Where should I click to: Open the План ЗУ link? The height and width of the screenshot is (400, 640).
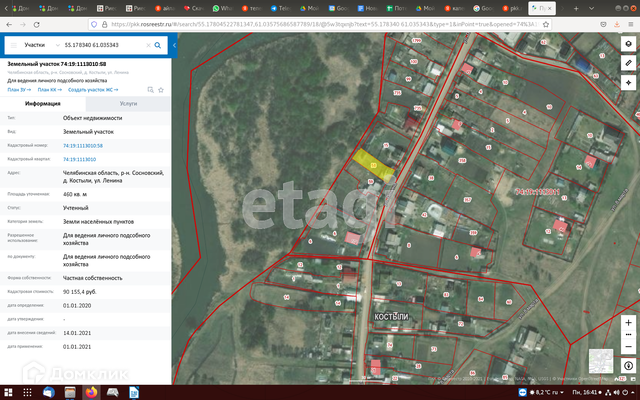click(20, 89)
